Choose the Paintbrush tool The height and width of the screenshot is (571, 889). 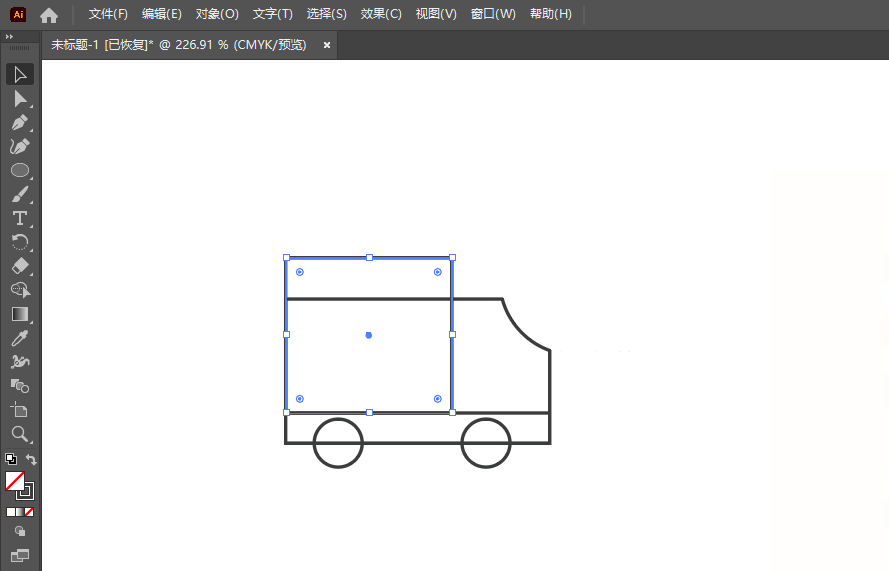pos(20,194)
